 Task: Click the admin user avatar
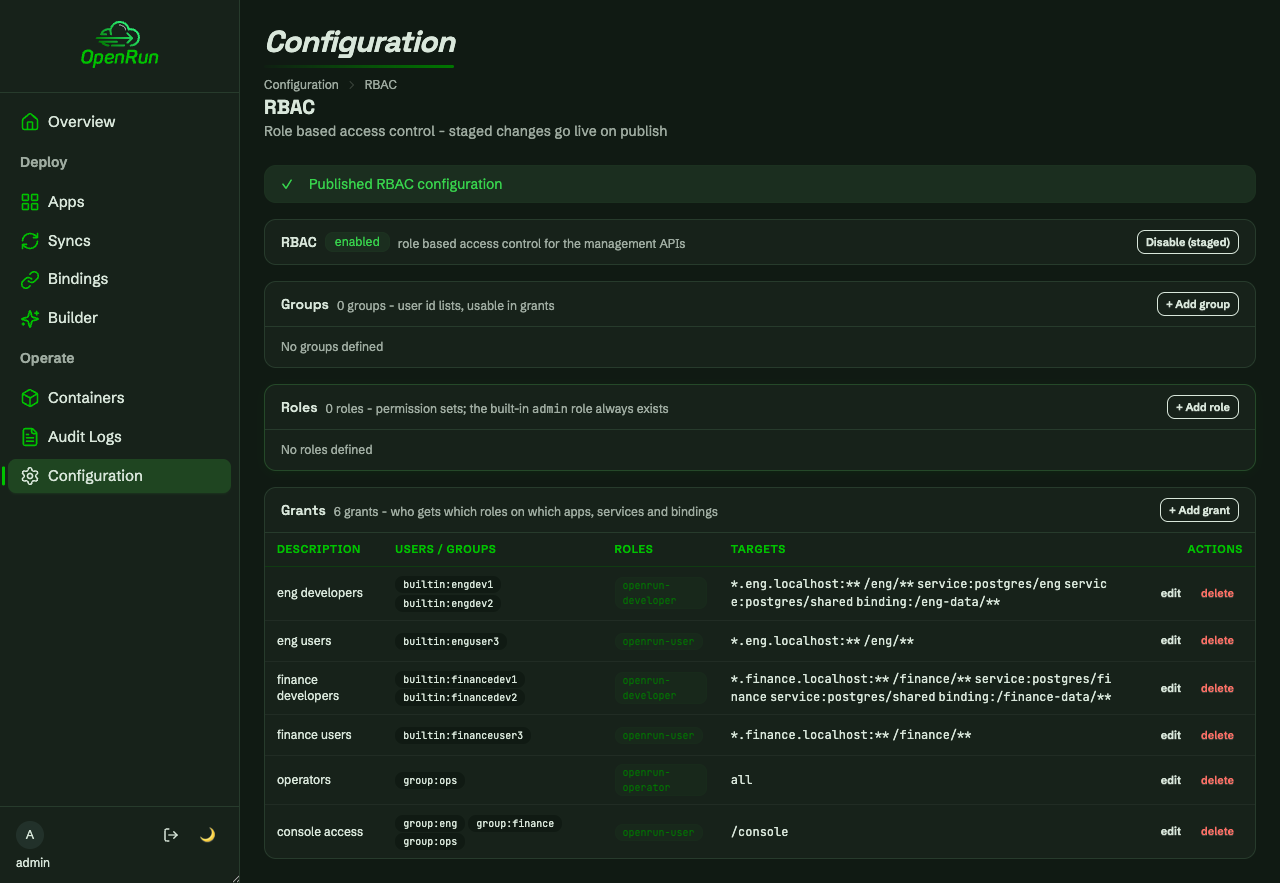[x=30, y=835]
